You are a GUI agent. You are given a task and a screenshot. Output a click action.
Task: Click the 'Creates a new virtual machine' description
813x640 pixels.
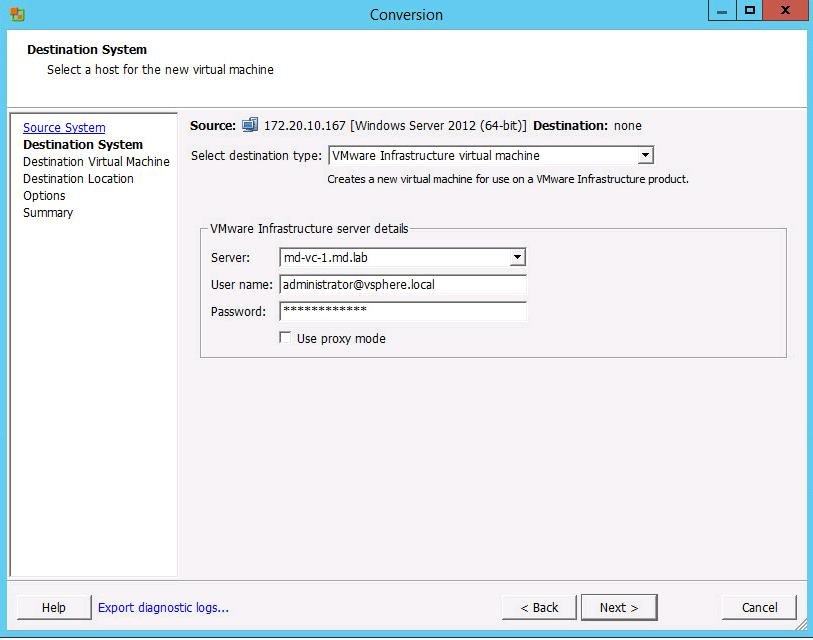(508, 179)
